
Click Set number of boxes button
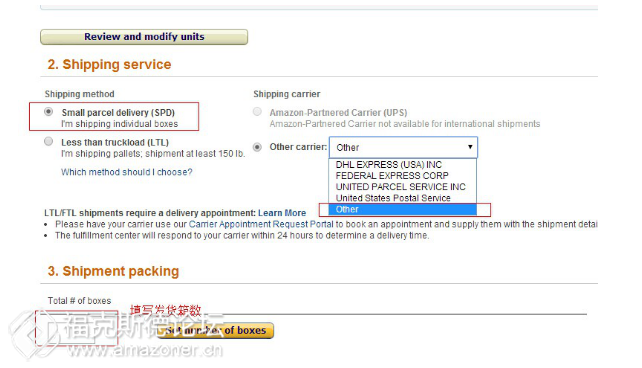tap(215, 330)
